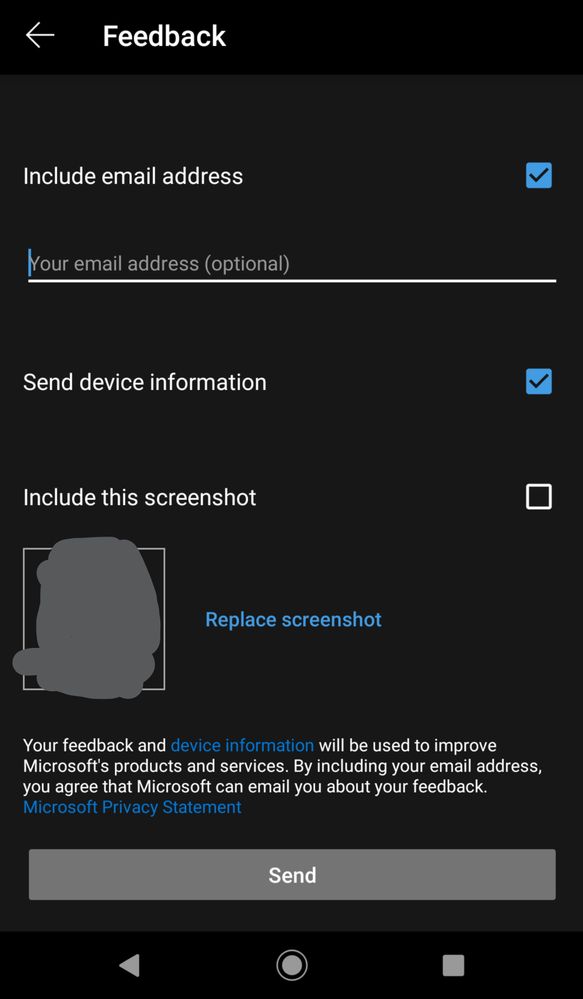Open the device information link

point(242,745)
